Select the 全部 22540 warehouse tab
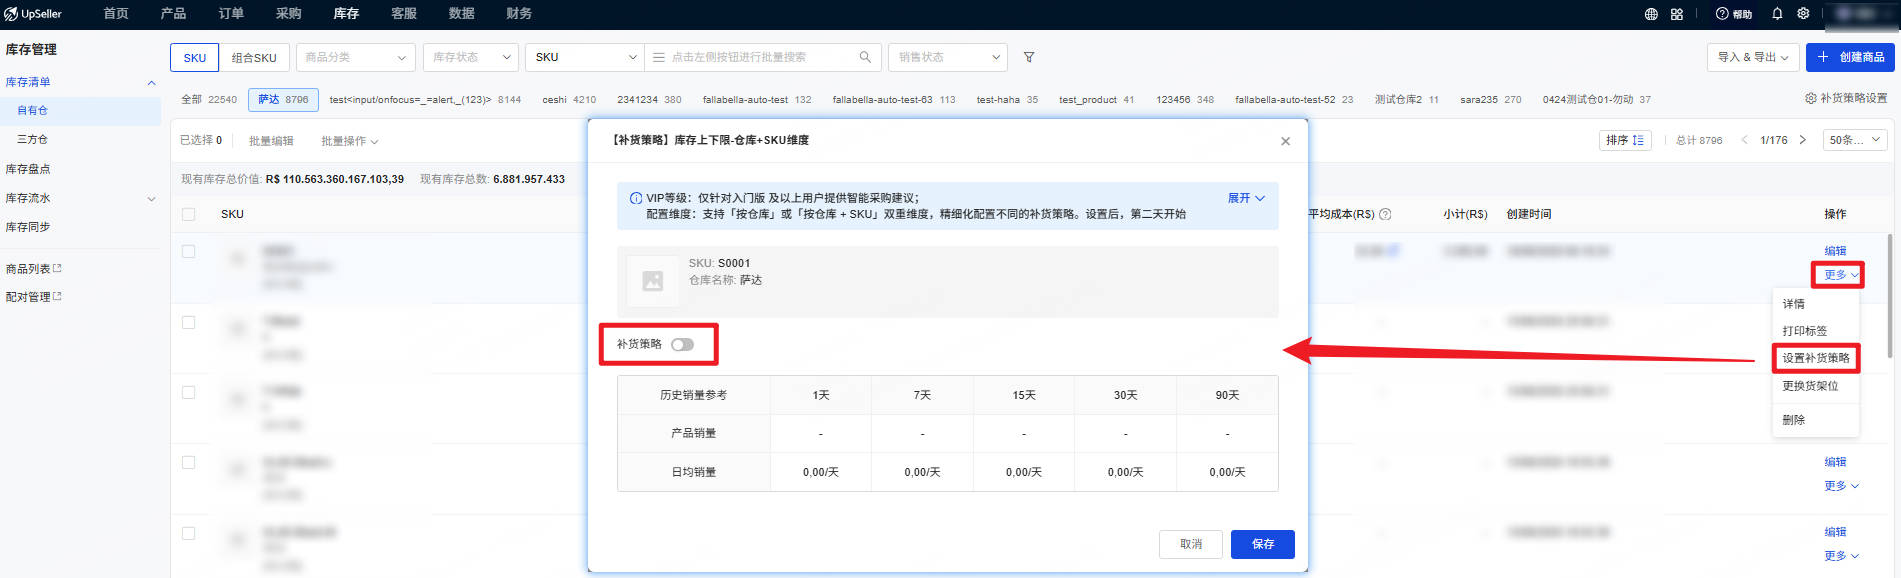The image size is (1901, 578). (x=208, y=100)
